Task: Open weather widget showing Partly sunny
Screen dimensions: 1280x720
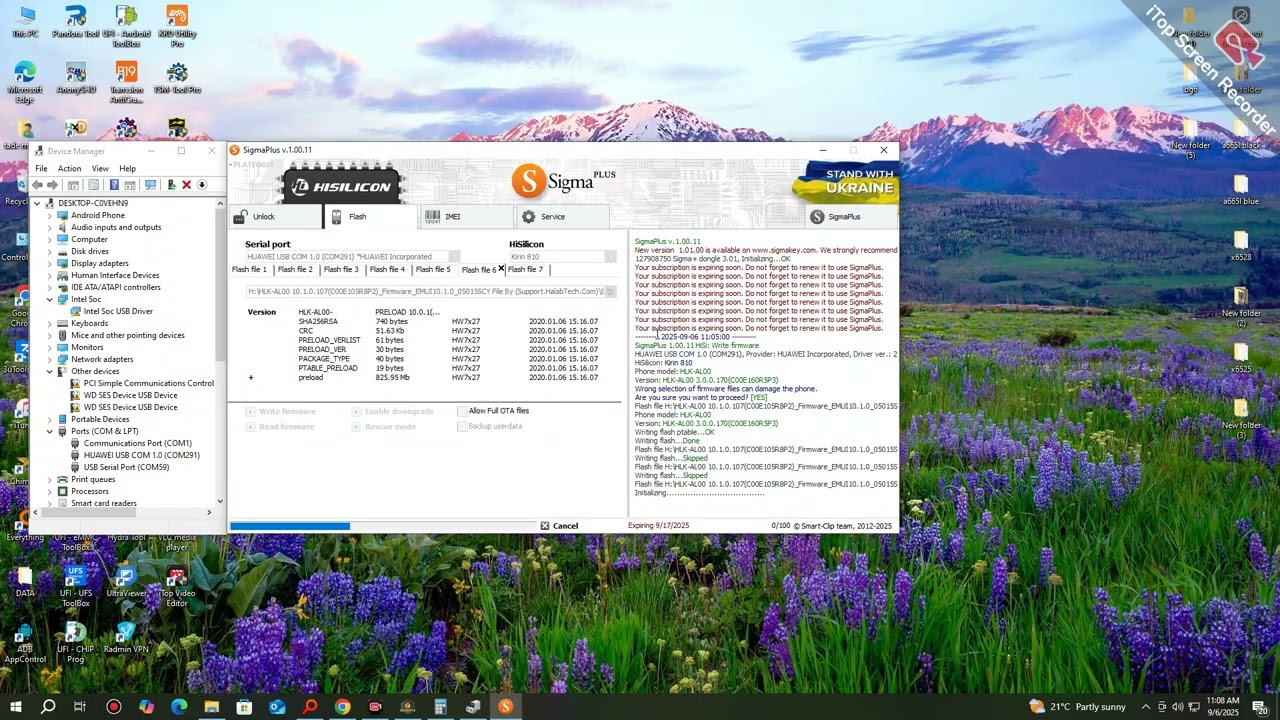Action: tap(1077, 707)
